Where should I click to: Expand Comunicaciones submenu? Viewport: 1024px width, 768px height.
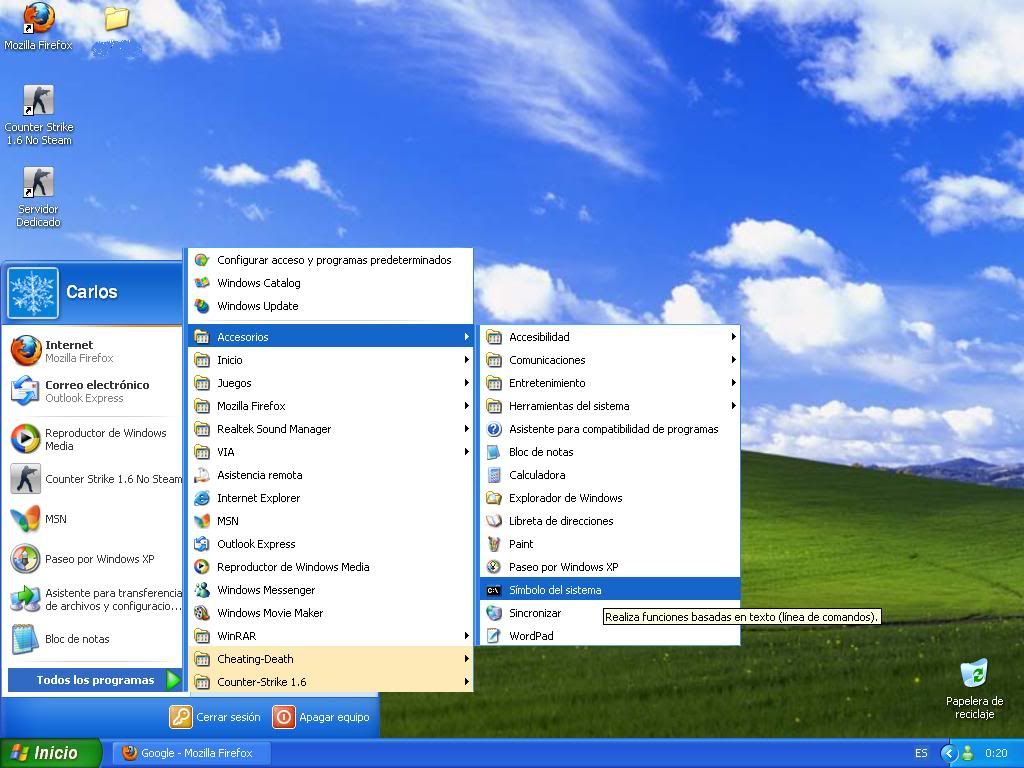[x=610, y=360]
